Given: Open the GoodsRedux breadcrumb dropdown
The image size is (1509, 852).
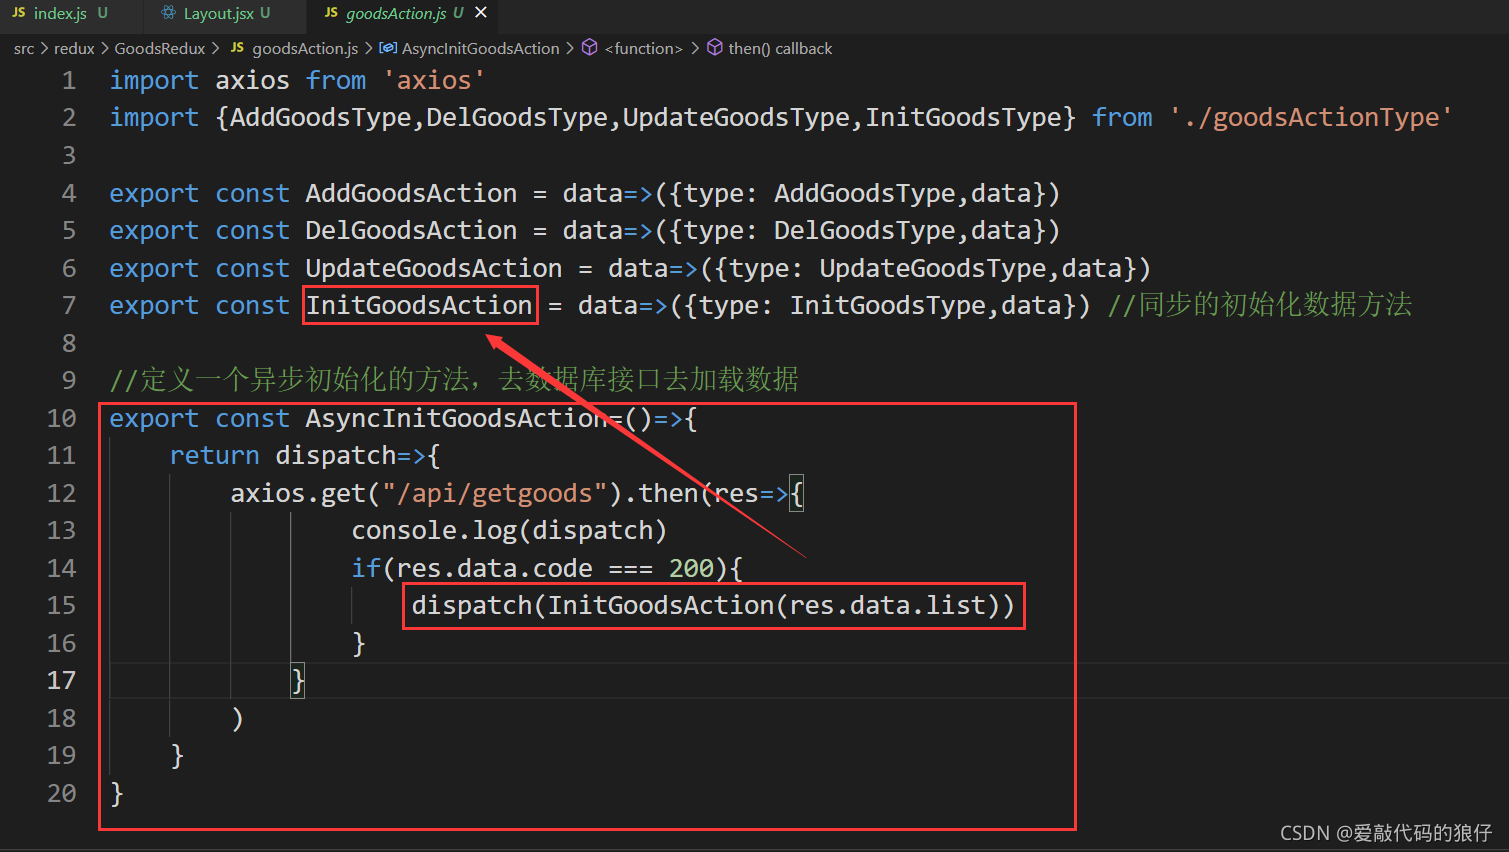Looking at the screenshot, I should (159, 47).
